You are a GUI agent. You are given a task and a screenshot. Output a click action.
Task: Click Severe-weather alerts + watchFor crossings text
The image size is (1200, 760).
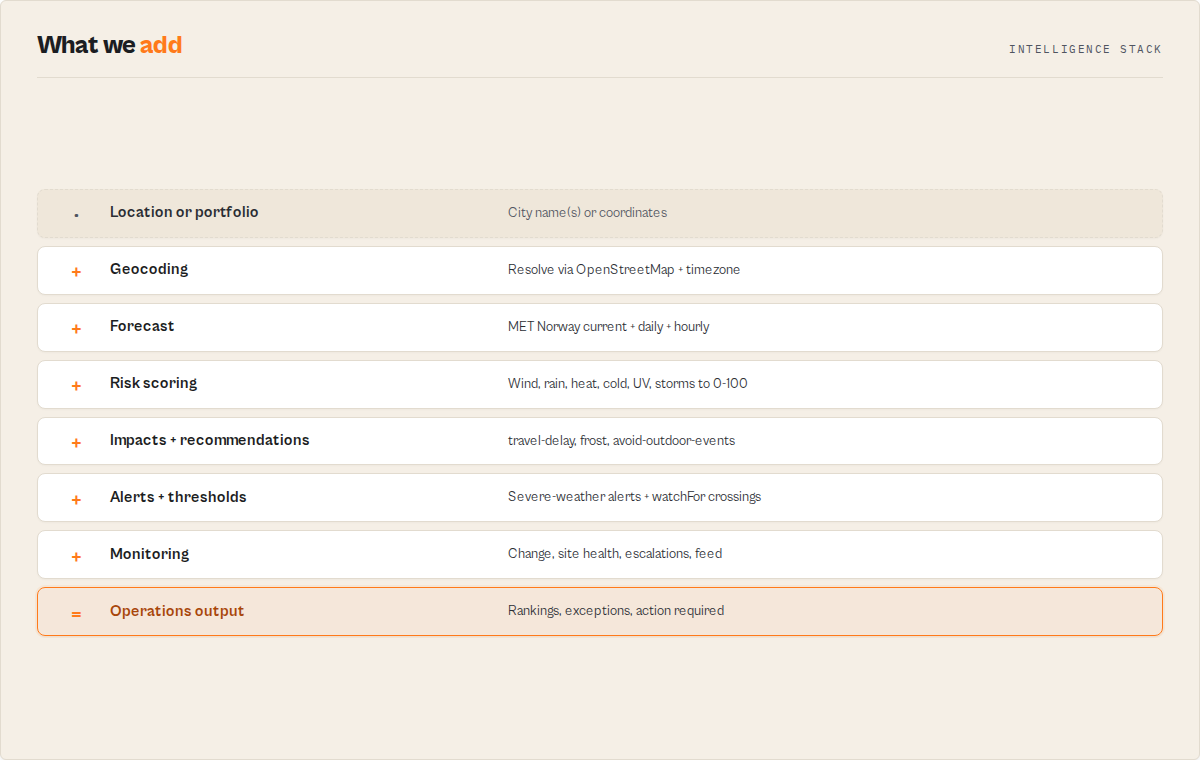[634, 497]
